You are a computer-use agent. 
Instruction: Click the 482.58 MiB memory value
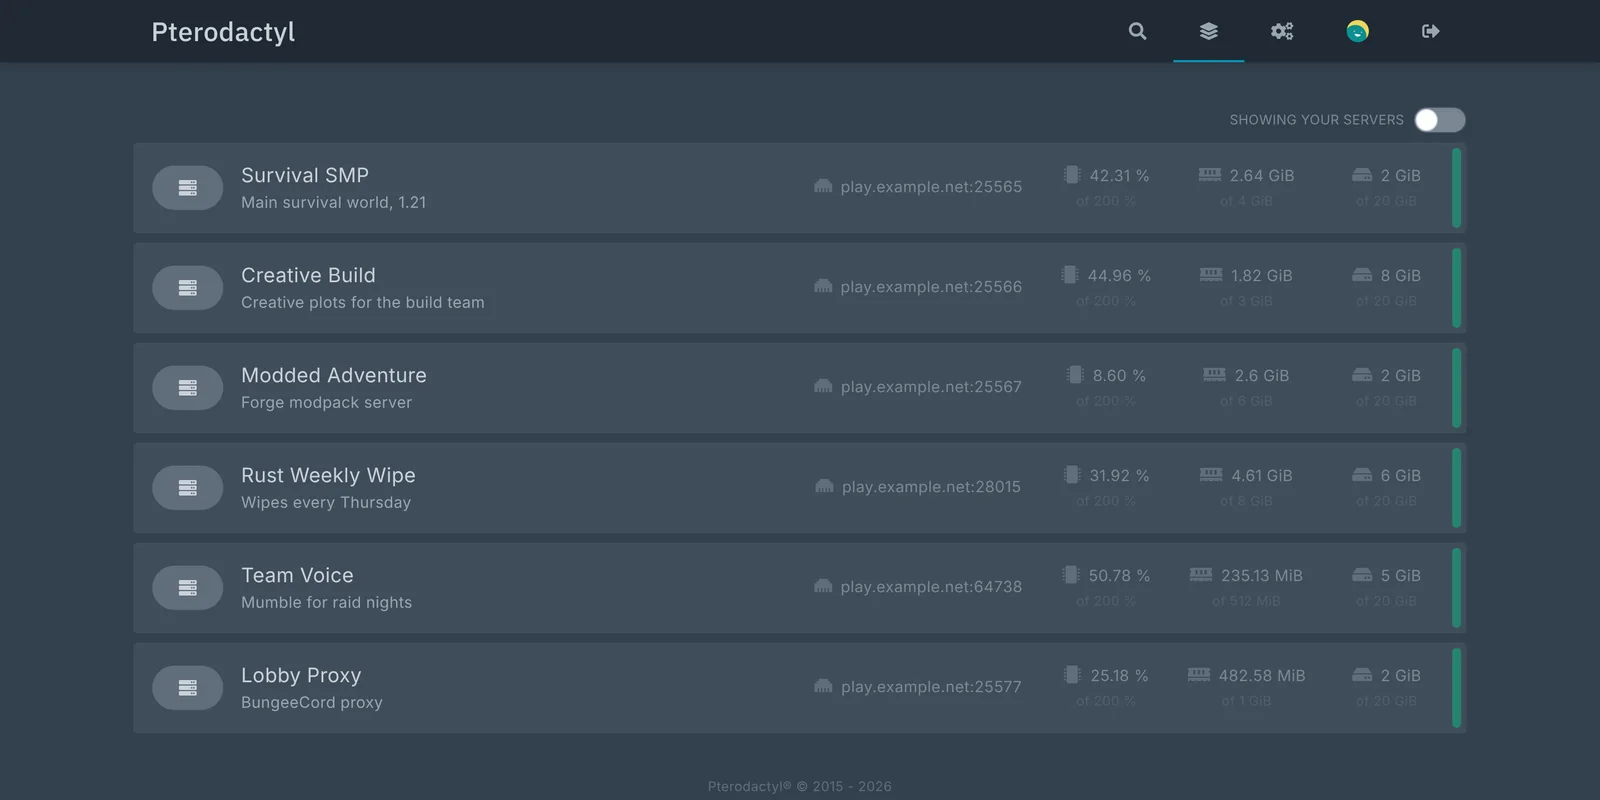pyautogui.click(x=1262, y=675)
